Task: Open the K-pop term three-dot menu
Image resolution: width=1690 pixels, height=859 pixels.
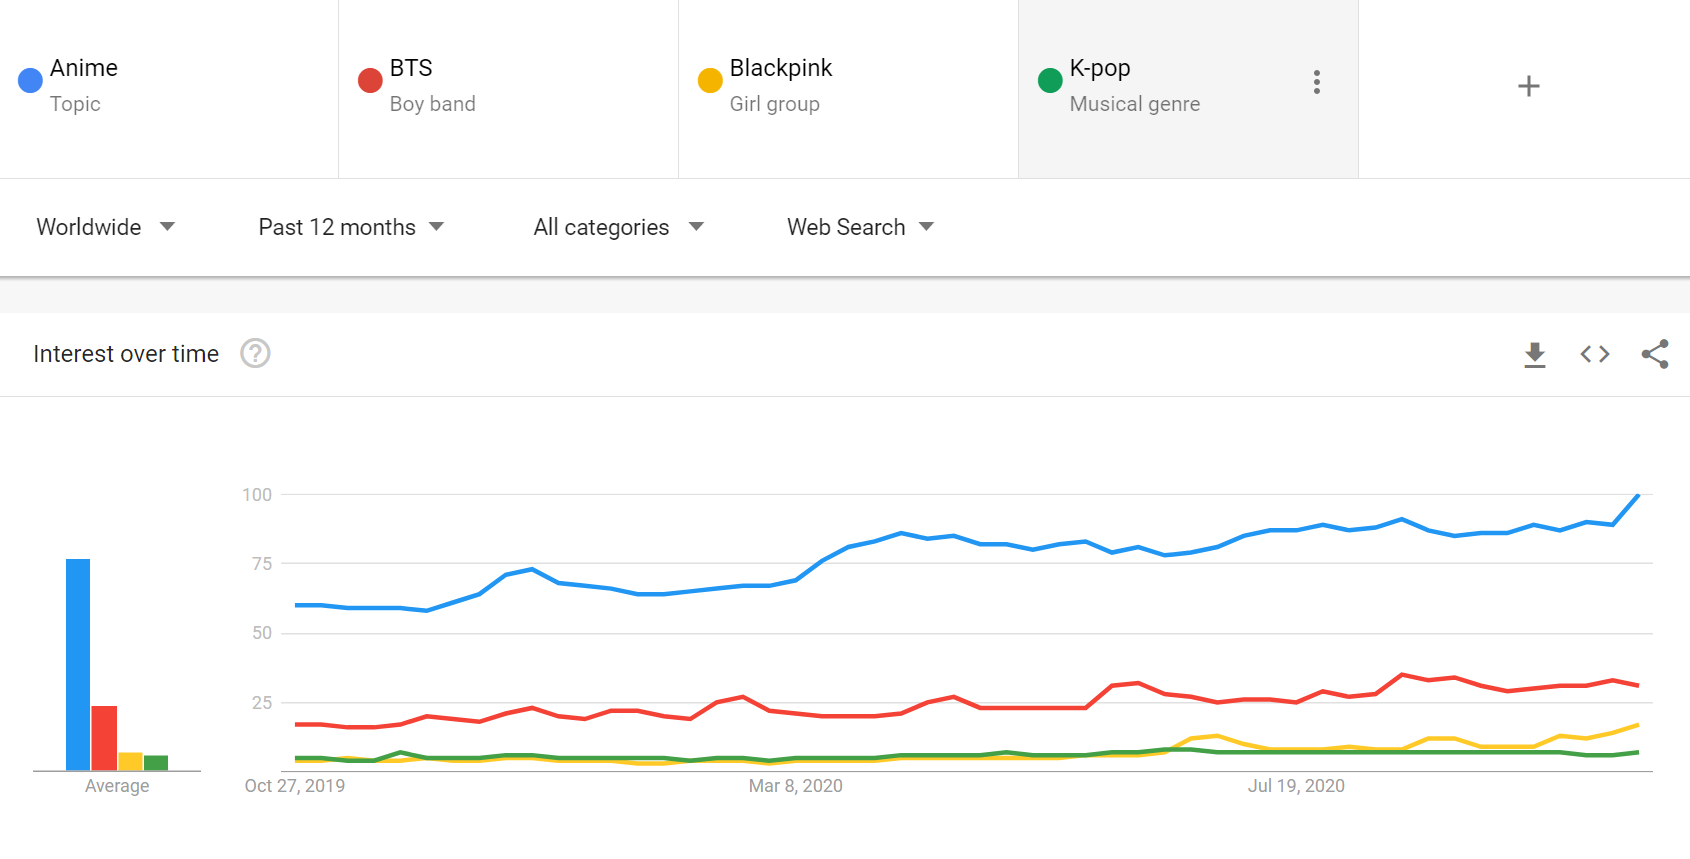Action: tap(1316, 82)
